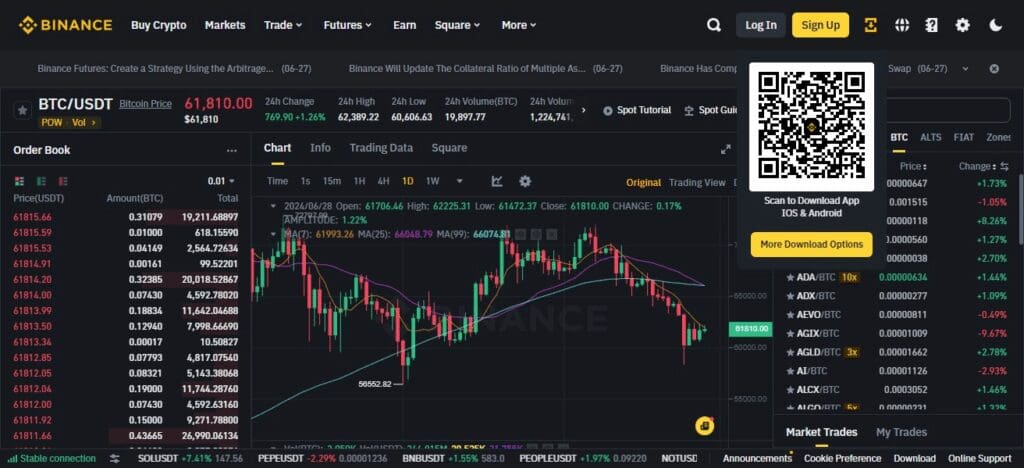The image size is (1024, 468).
Task: Click the Spot Tutorial play icon
Action: point(607,111)
